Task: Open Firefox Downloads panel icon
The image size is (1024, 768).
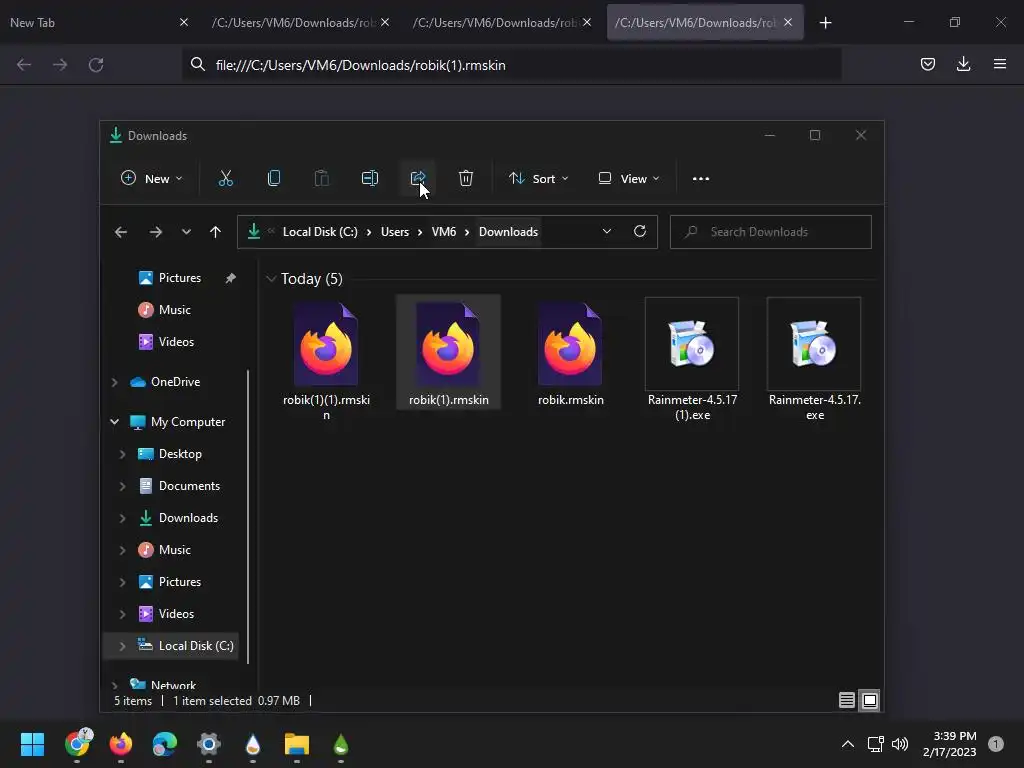Action: 963,64
